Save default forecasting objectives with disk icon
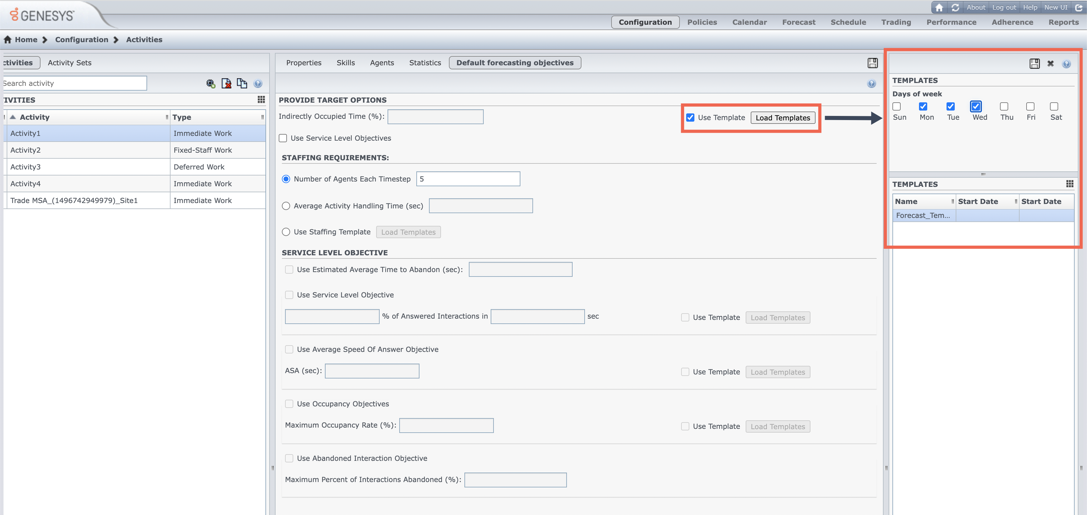Viewport: 1087px width, 515px height. pyautogui.click(x=872, y=63)
